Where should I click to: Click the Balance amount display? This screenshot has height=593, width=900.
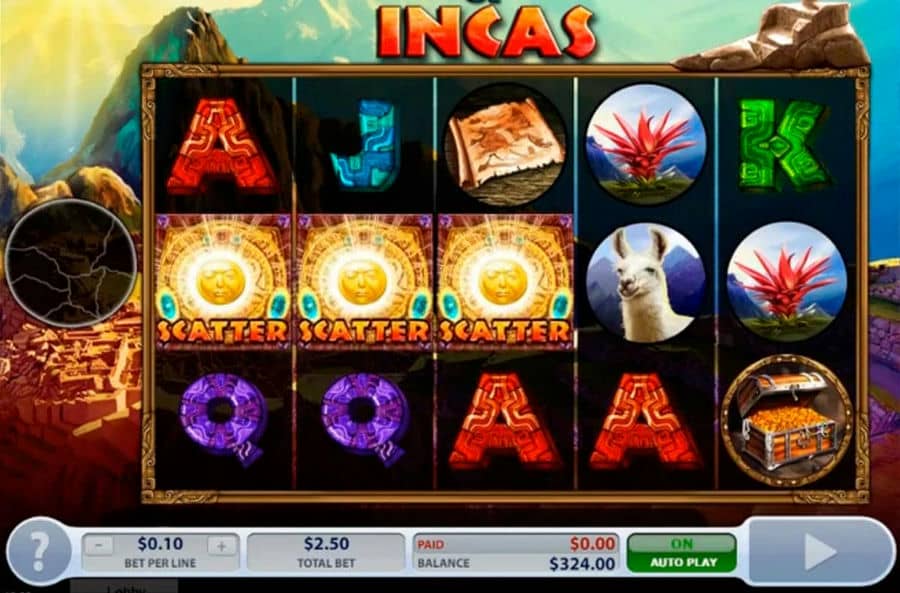pyautogui.click(x=582, y=563)
